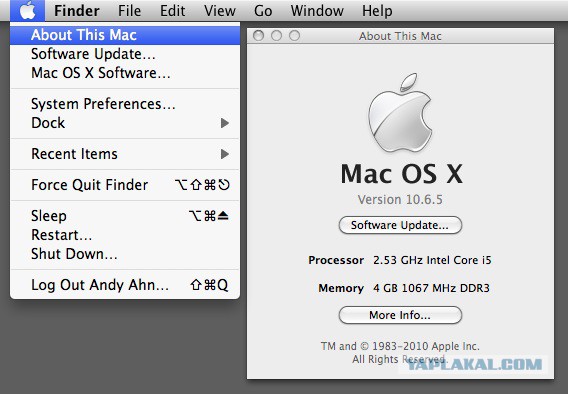The image size is (568, 394).
Task: Choose Software Update... from the Apple menu
Action: point(125,54)
